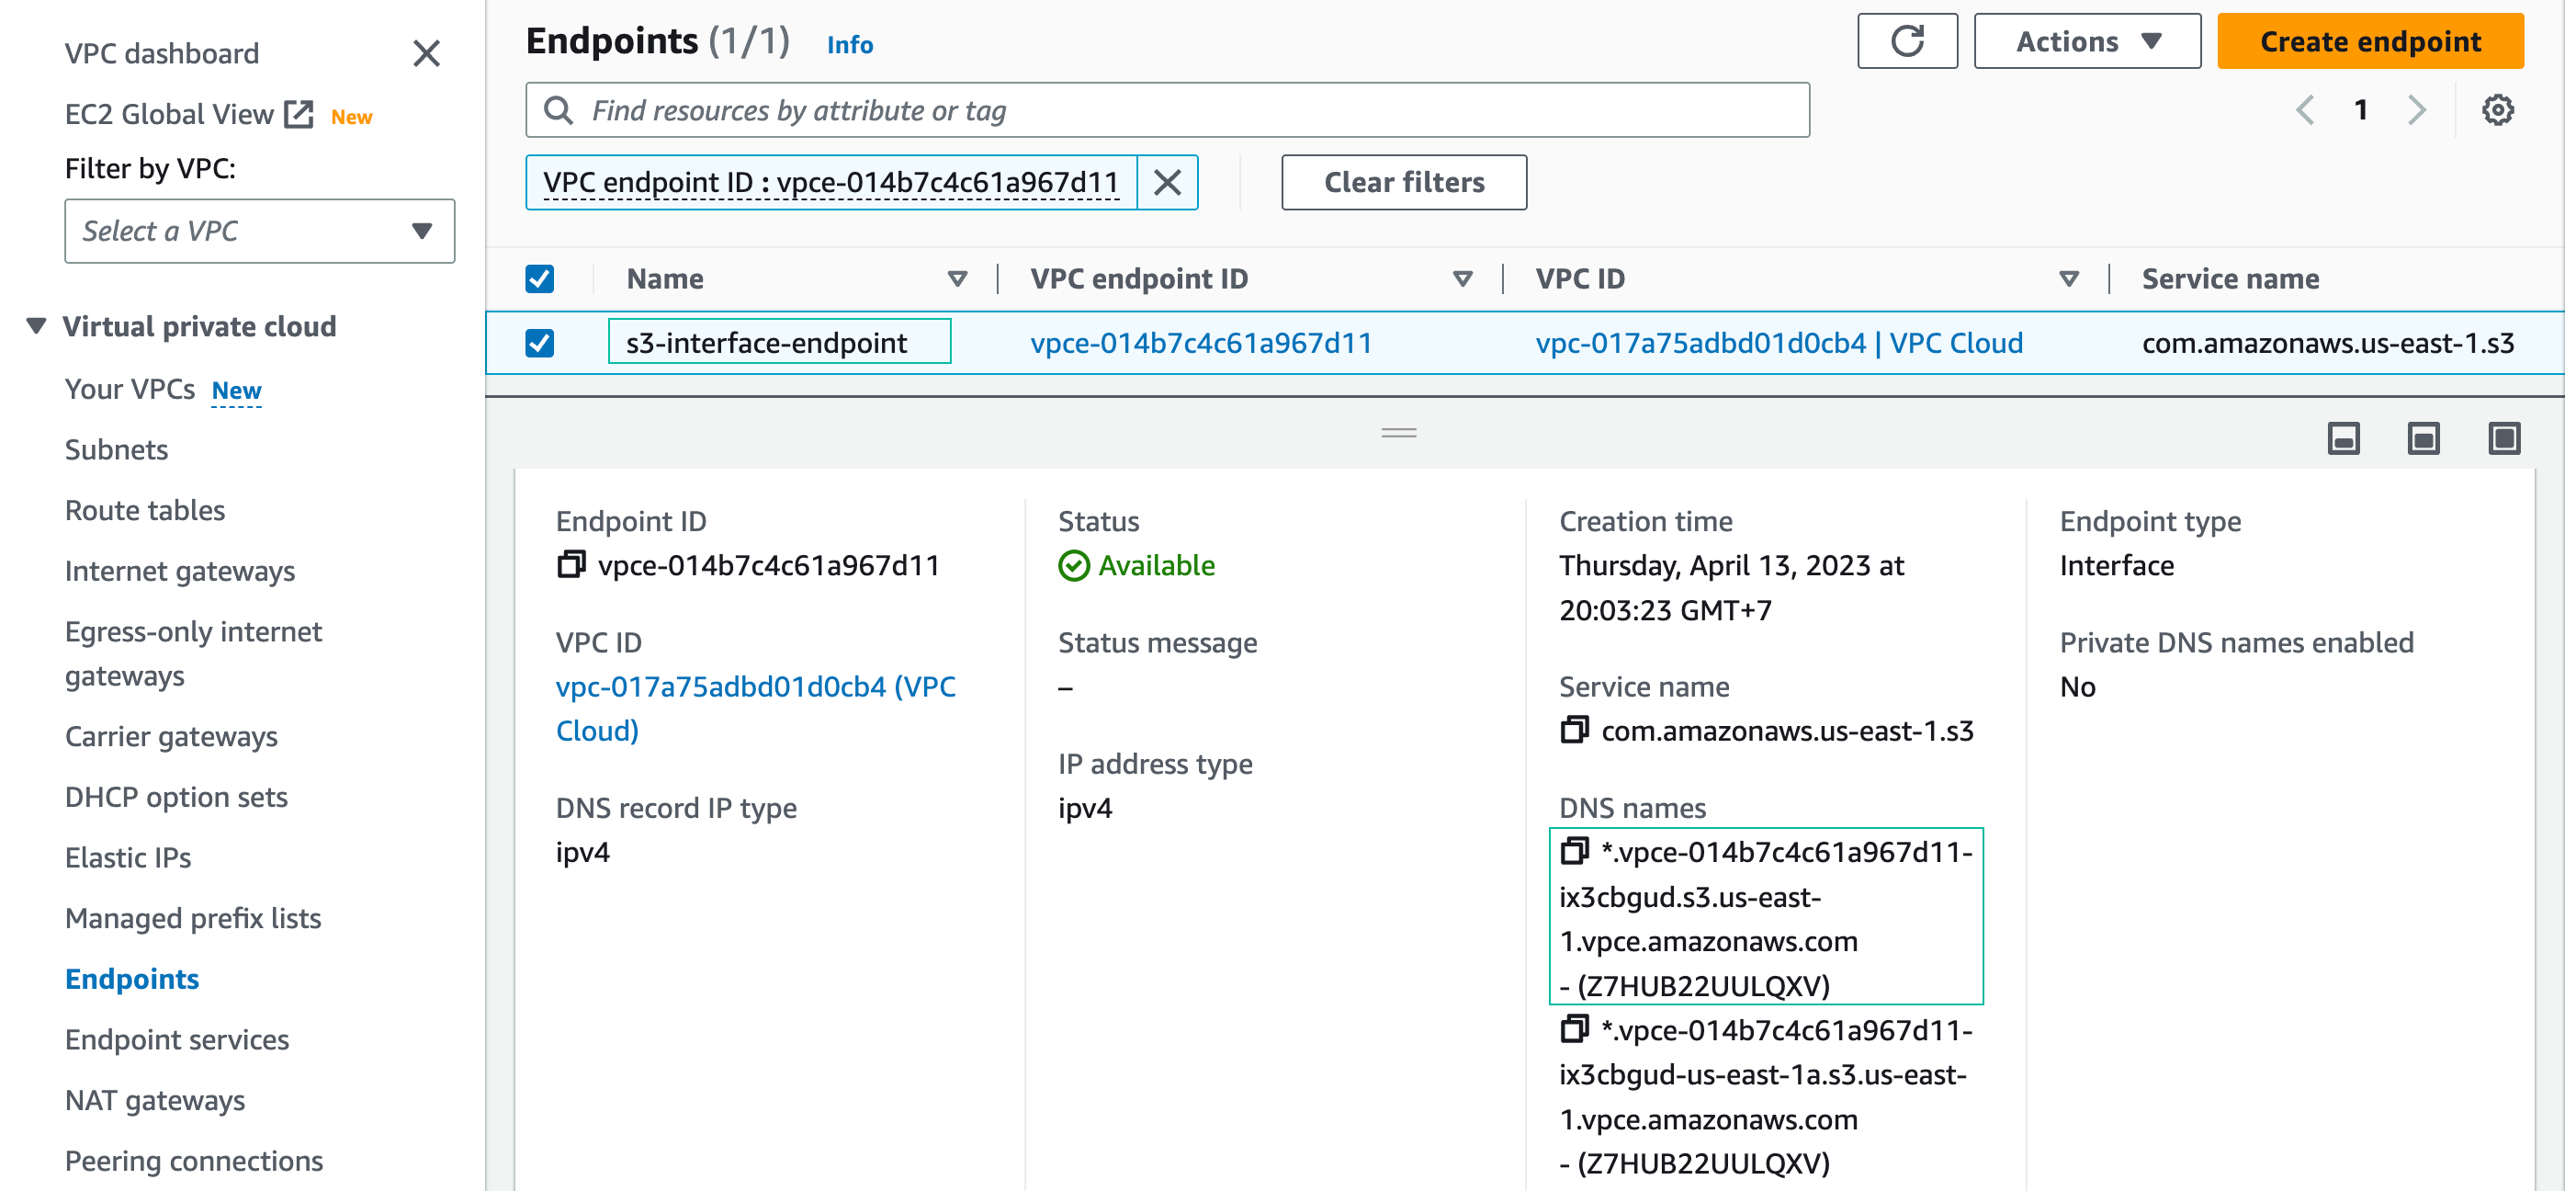
Task: Open table preferences gear icon
Action: 2497,110
